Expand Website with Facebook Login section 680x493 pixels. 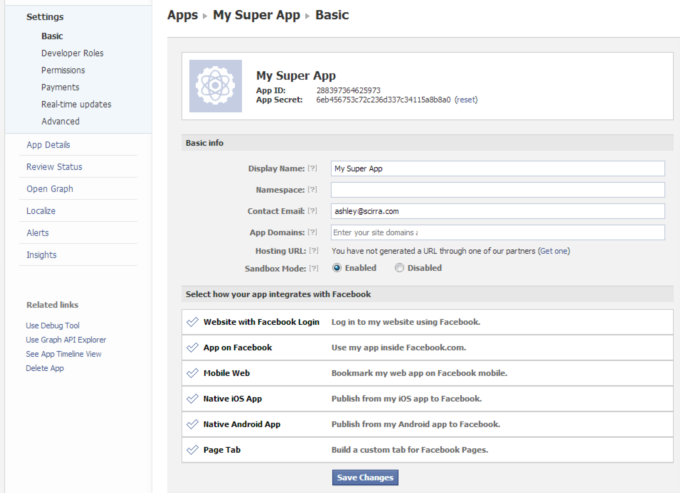[x=427, y=322]
